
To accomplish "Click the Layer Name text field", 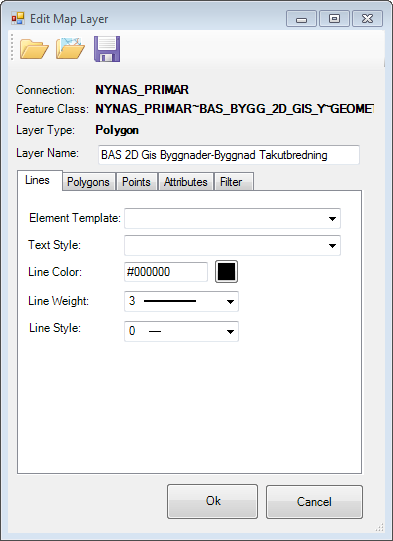I will pos(229,155).
